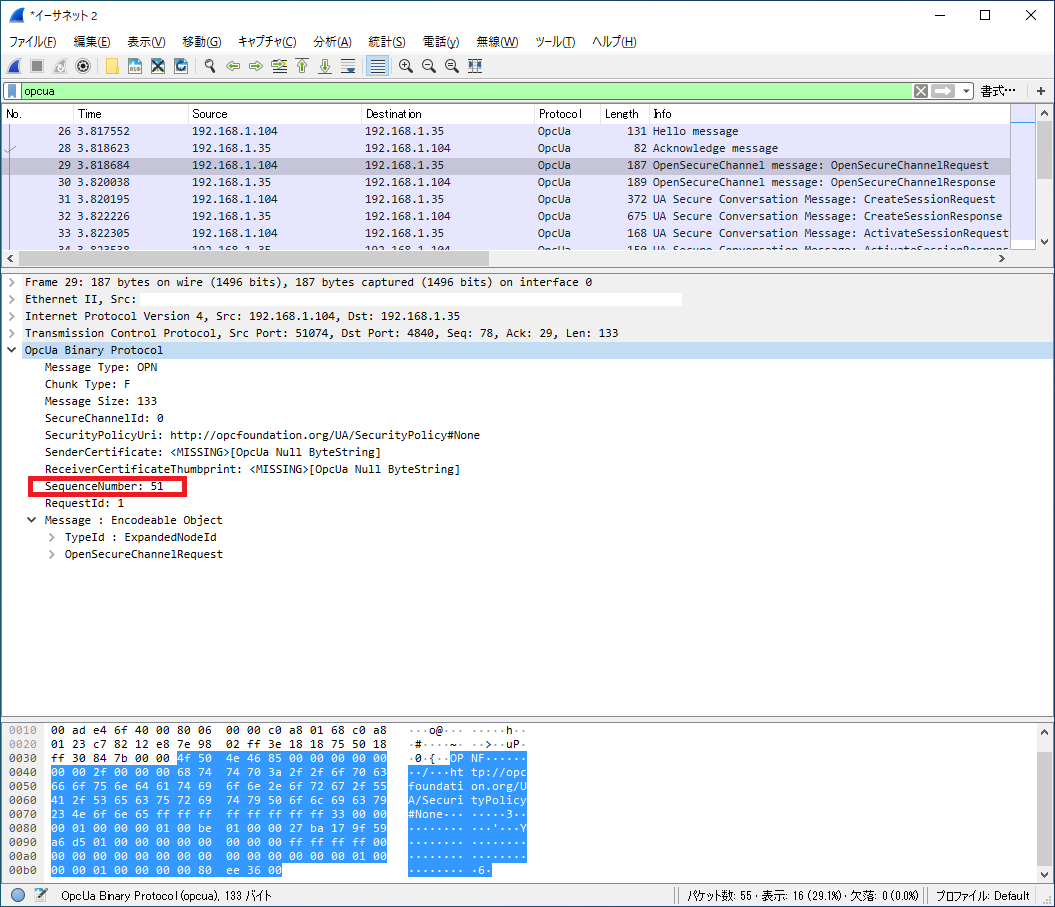
Task: Expand TypeId : ExpandedNodeId node
Action: click(51, 537)
